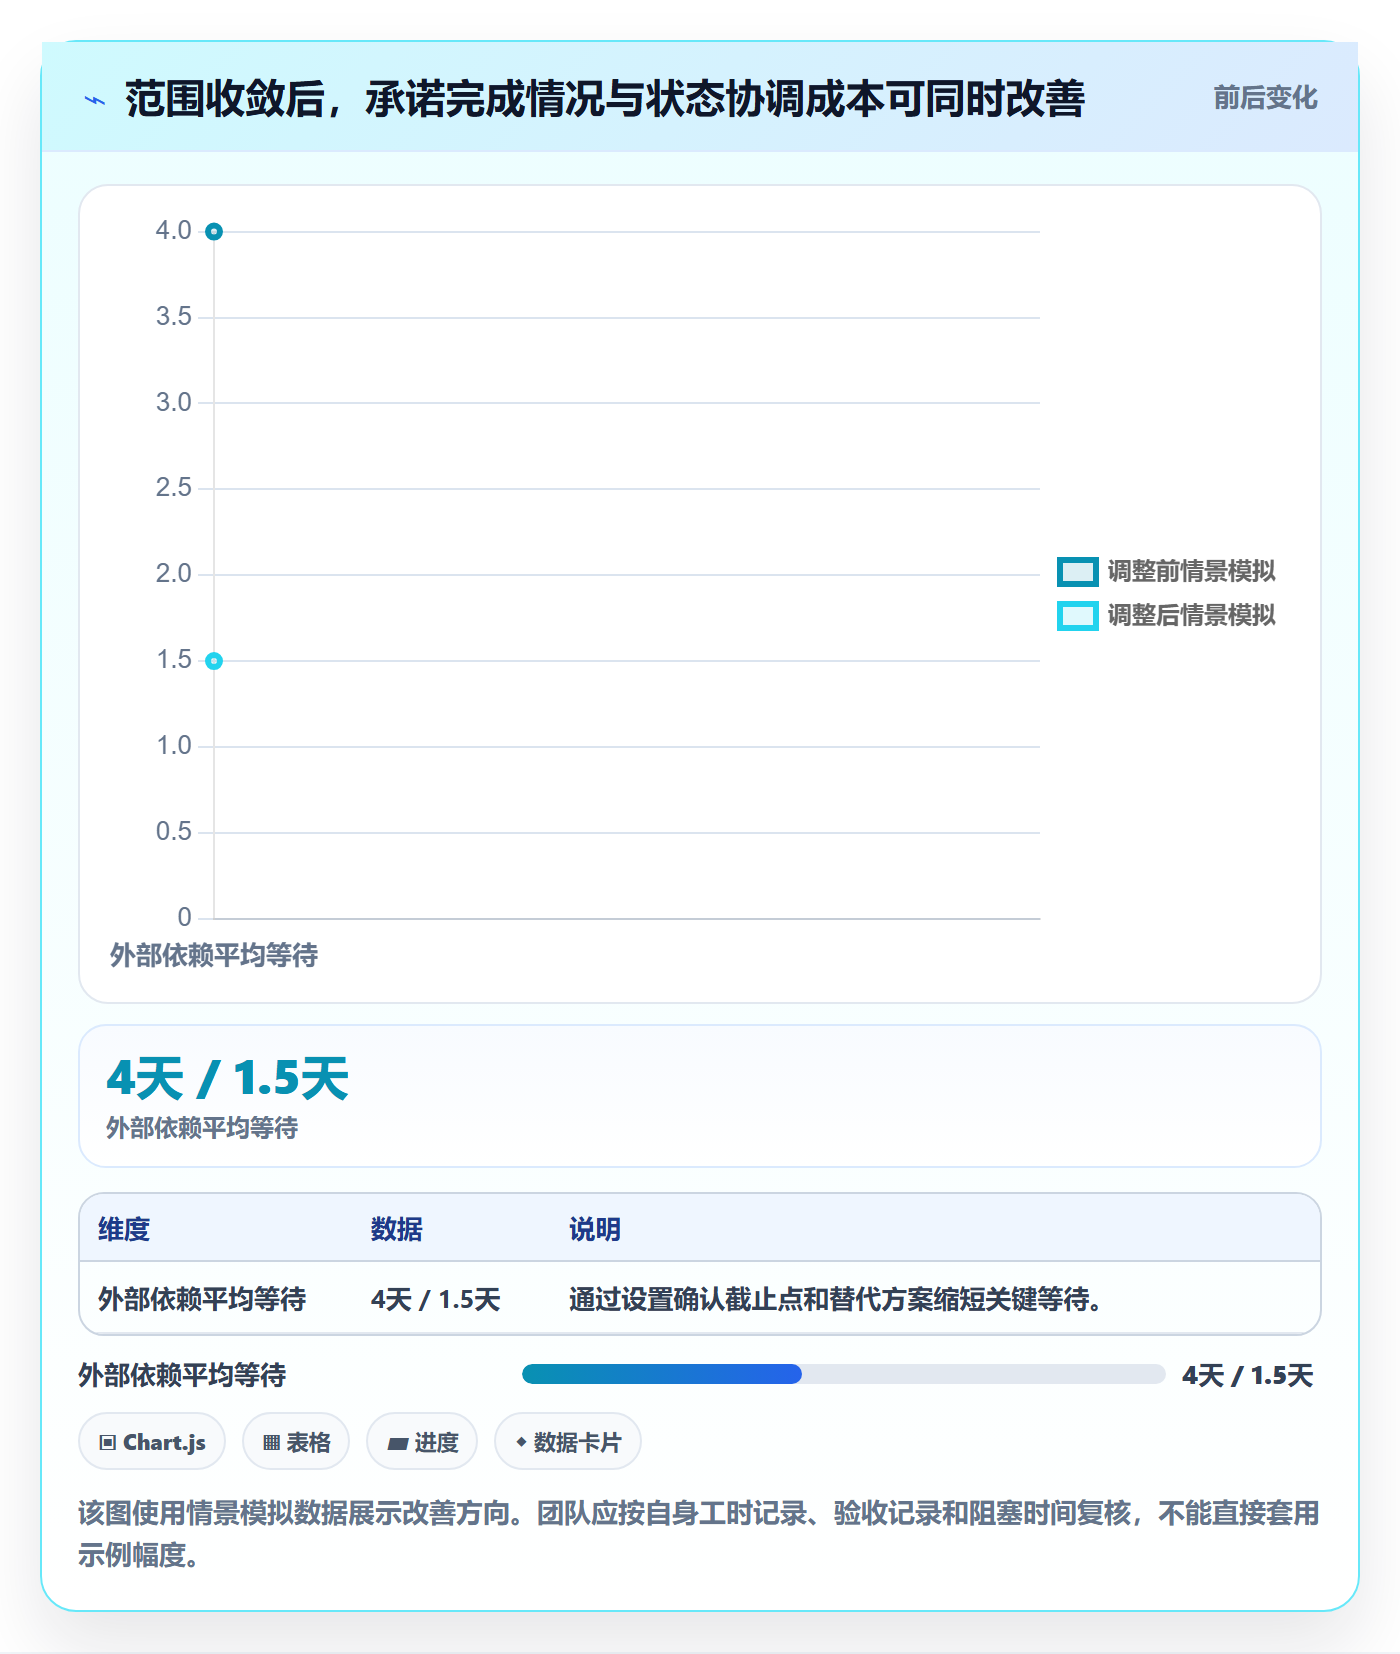Image resolution: width=1400 pixels, height=1654 pixels.
Task: Click the 外部依赖平均等待 progress bar
Action: pyautogui.click(x=843, y=1374)
